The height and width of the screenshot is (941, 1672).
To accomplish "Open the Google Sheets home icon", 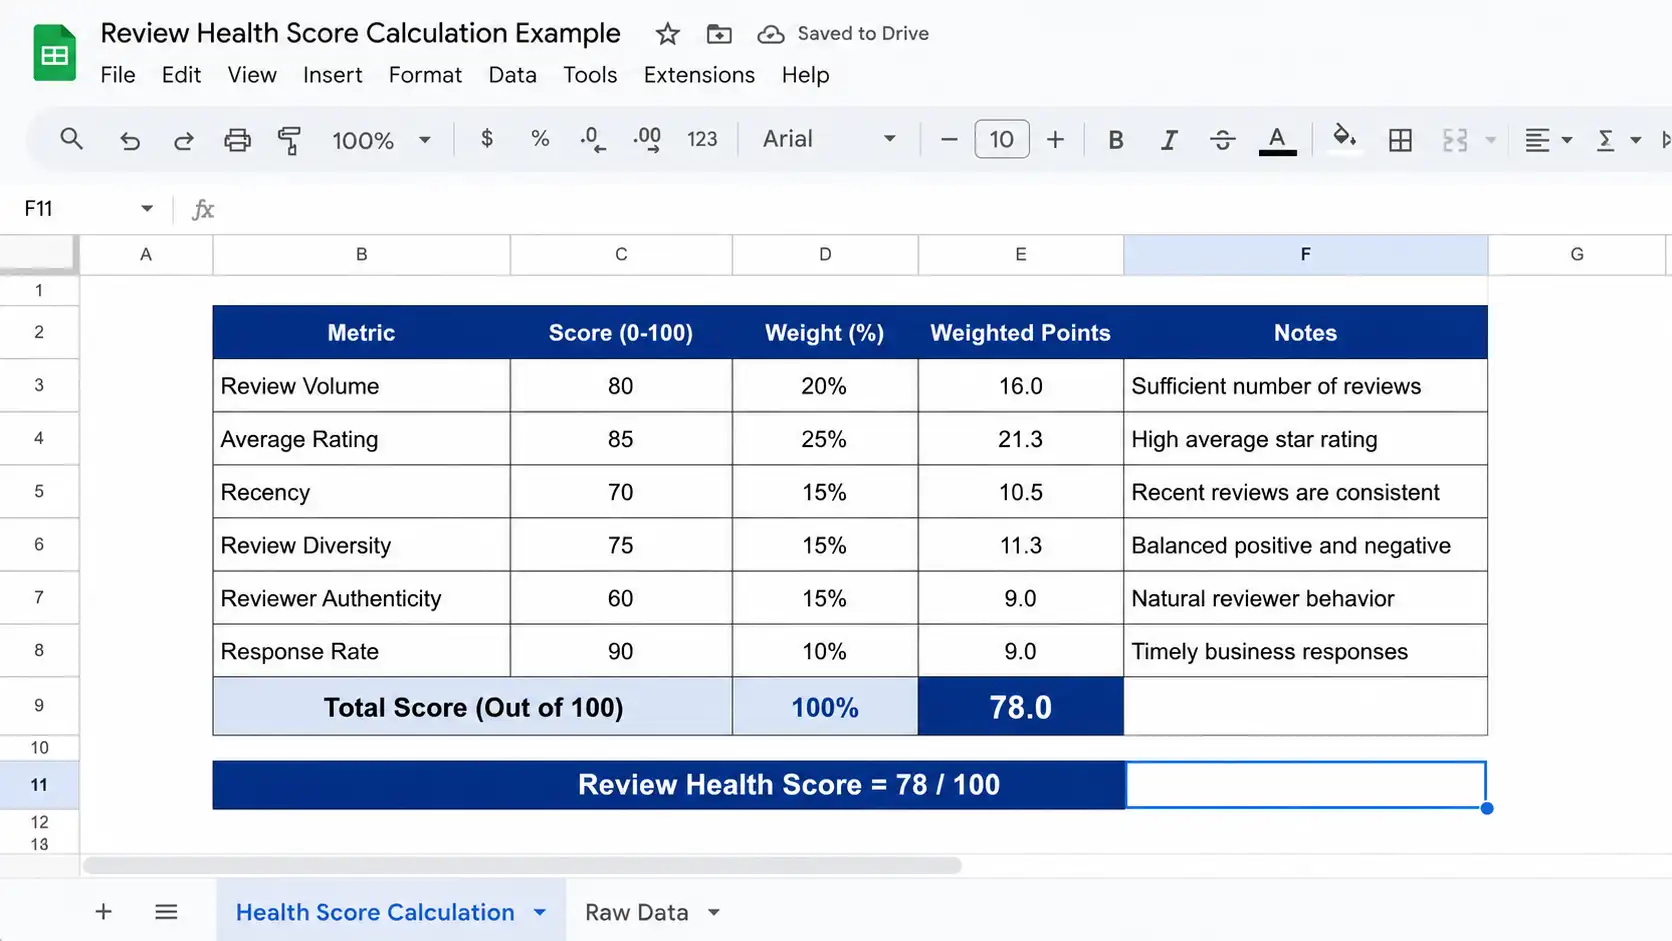I will 55,53.
